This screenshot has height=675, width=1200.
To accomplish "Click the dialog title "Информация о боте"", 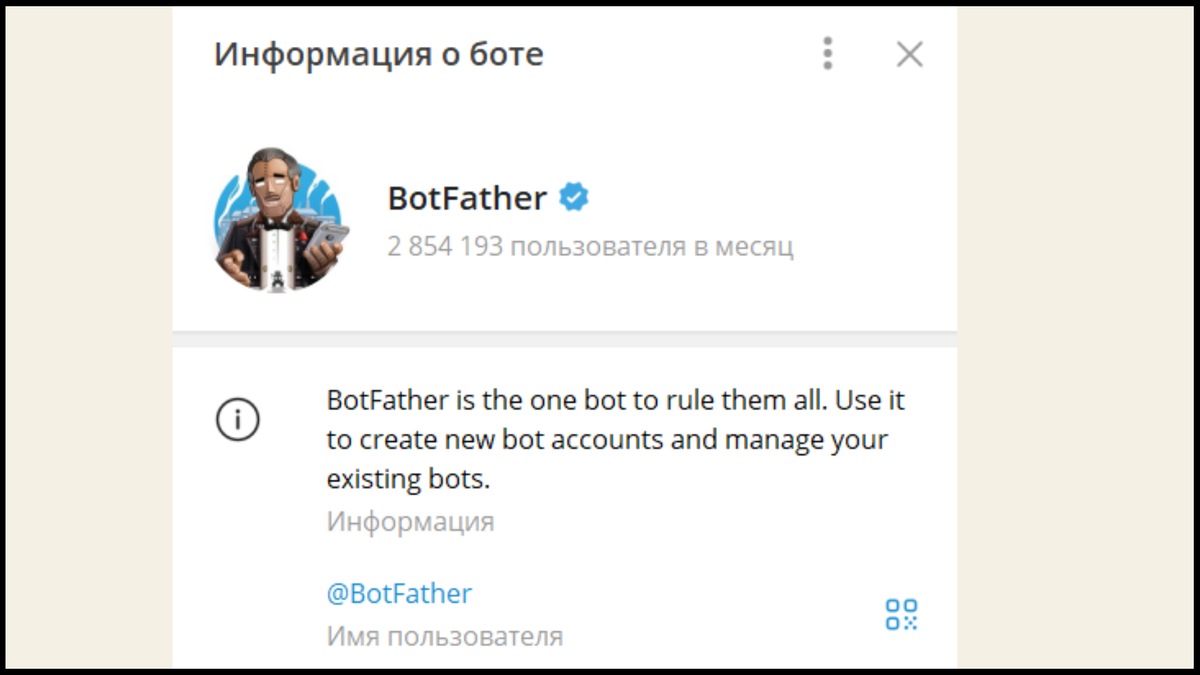I will [x=380, y=54].
